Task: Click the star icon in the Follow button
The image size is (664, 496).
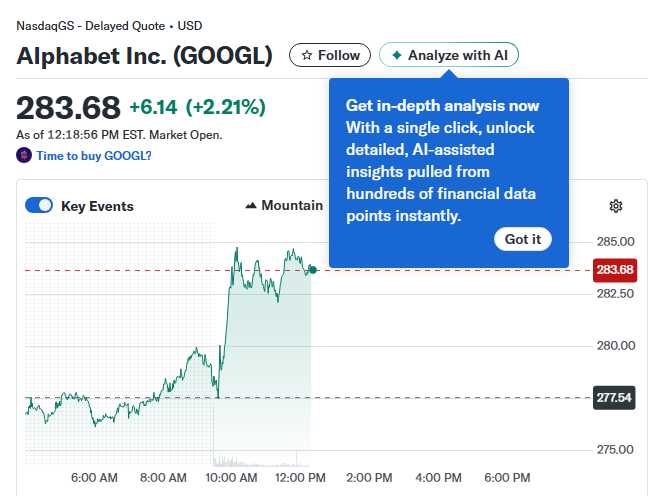Action: pyautogui.click(x=307, y=56)
